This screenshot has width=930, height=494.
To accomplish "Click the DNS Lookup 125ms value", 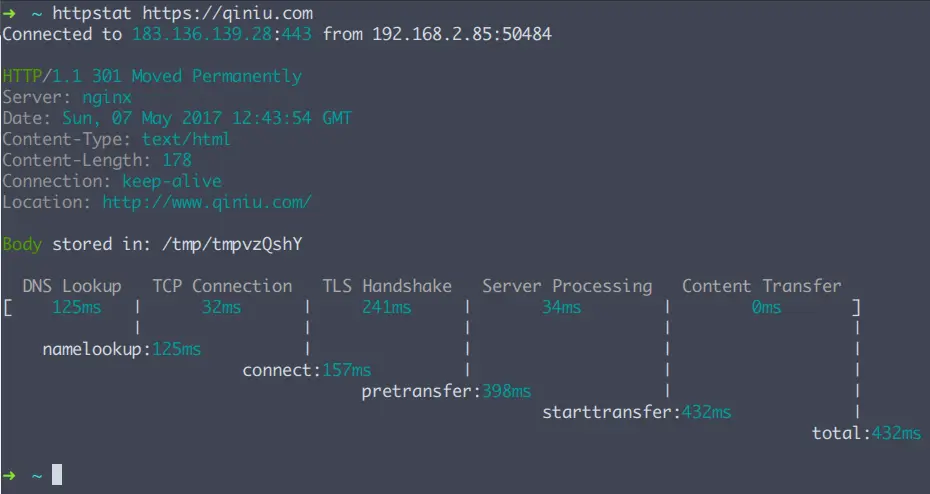I will coord(77,307).
